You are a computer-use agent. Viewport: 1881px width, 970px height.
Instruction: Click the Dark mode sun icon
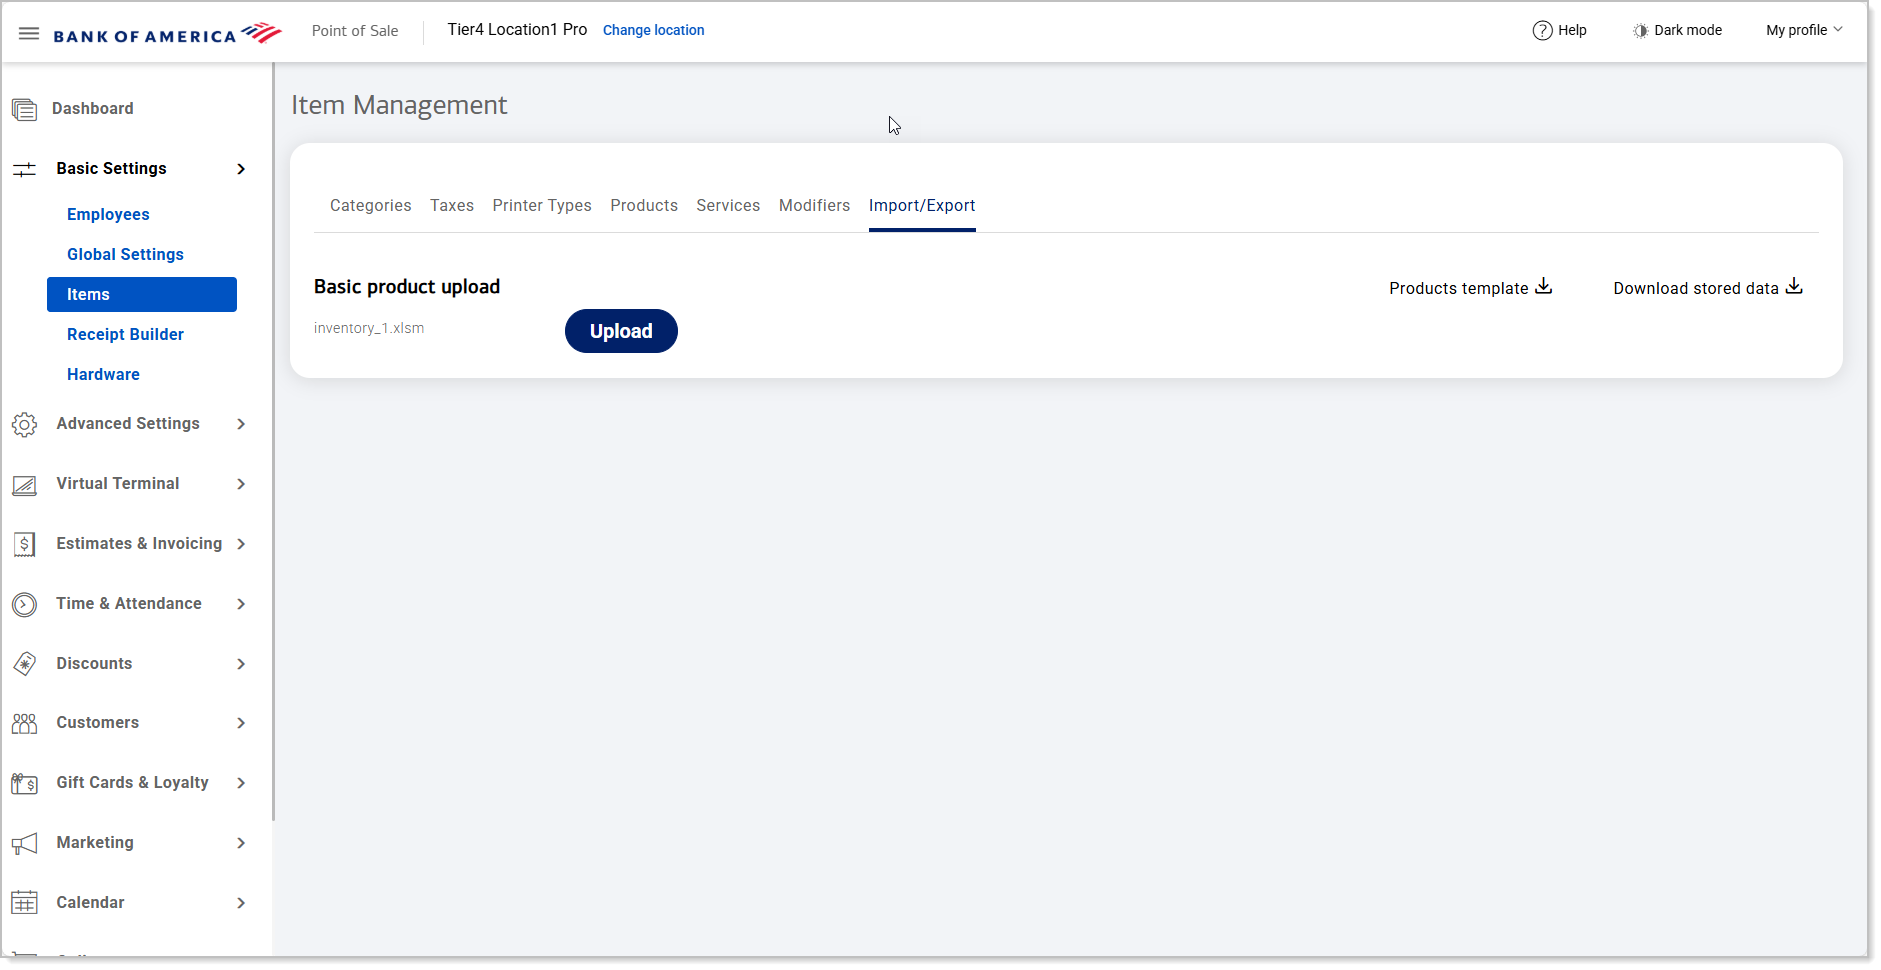1640,31
